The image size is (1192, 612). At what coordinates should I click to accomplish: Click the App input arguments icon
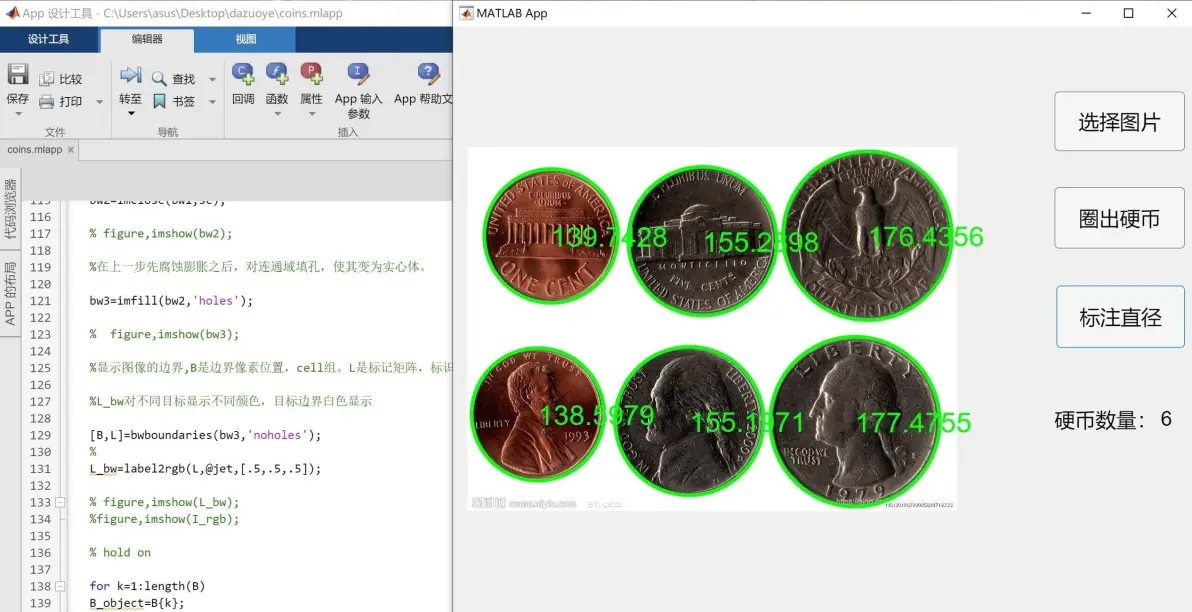pos(358,74)
